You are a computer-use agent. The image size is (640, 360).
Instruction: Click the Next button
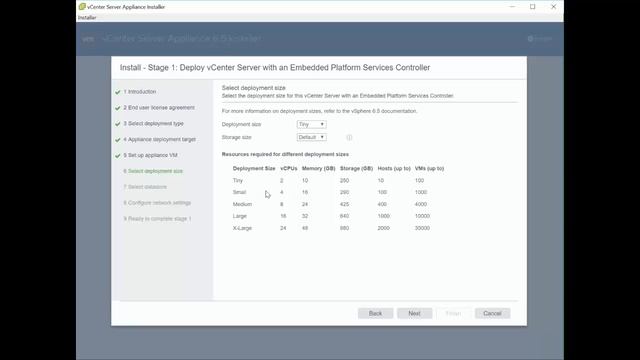click(x=414, y=313)
